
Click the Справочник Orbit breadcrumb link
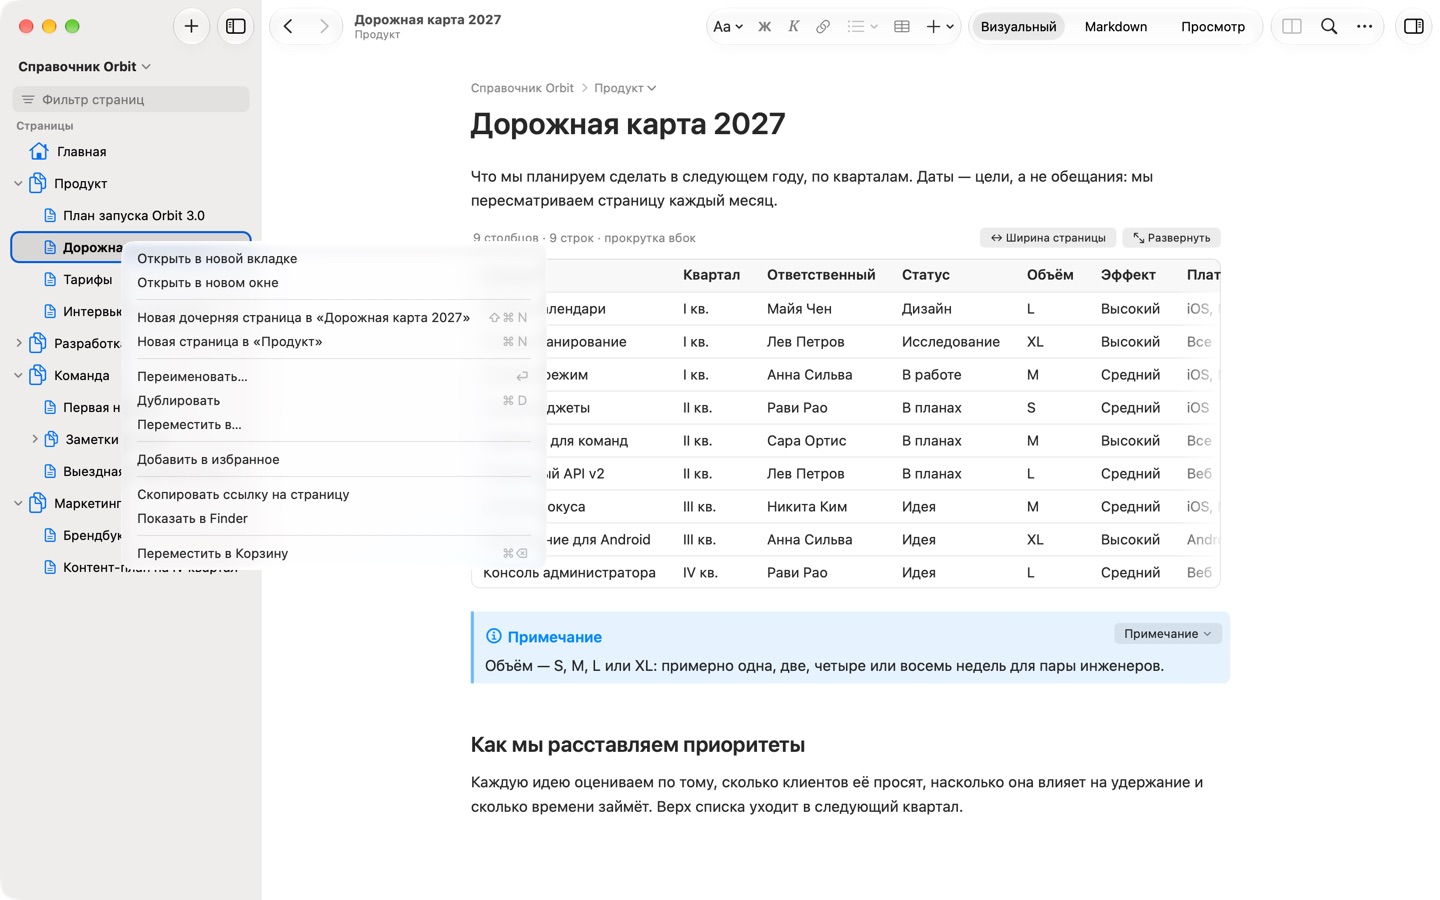(522, 88)
